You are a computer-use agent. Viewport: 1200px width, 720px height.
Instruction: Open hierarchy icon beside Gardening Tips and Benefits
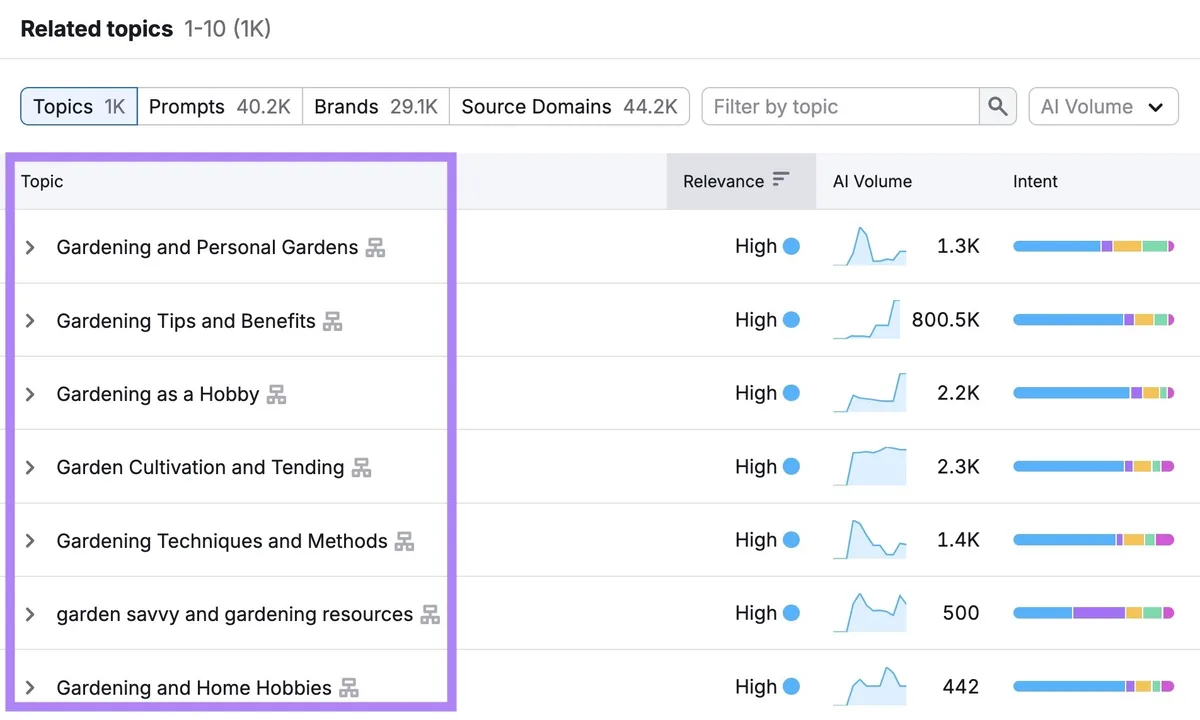coord(332,321)
